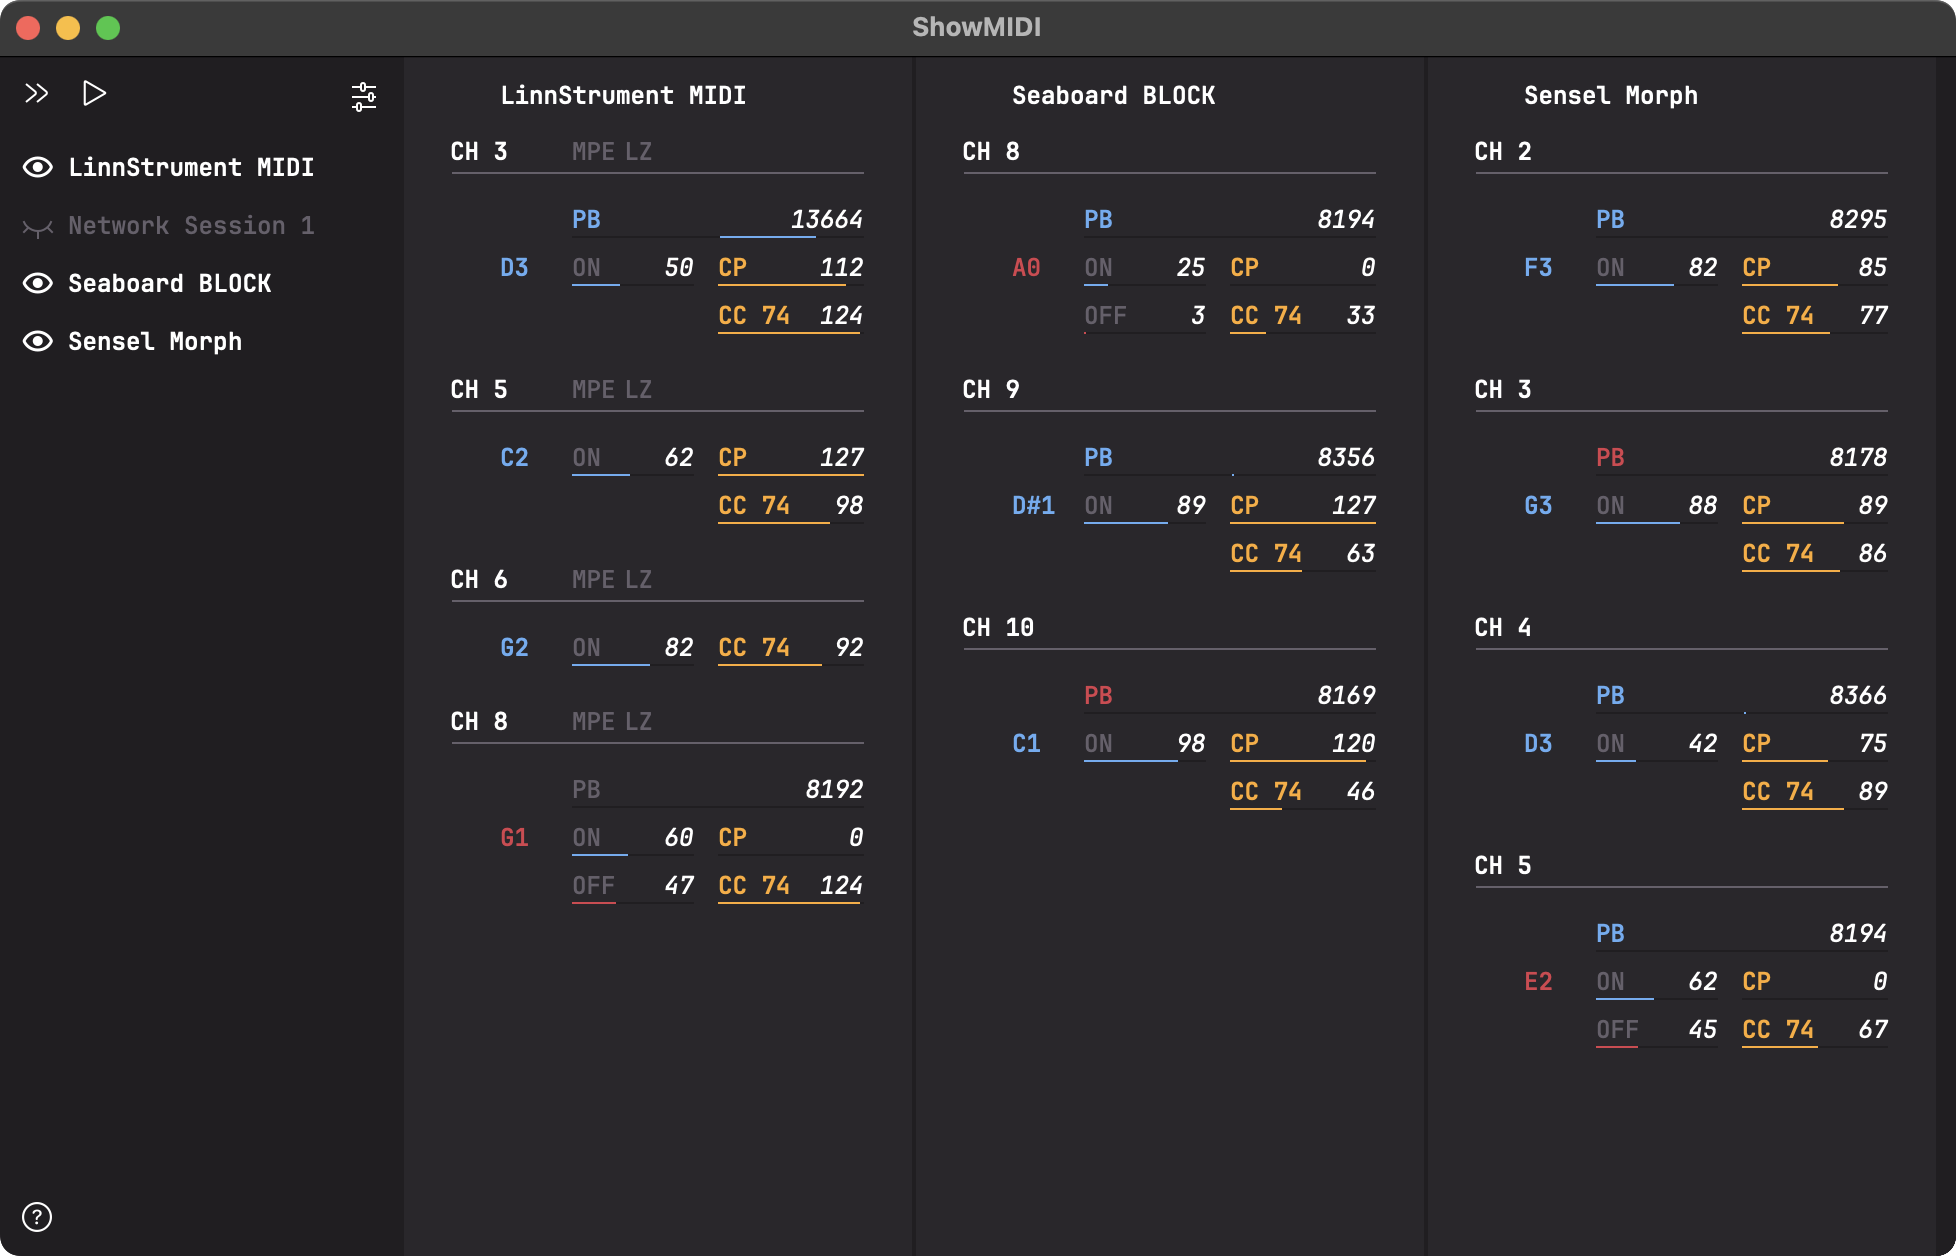Select Network Session 1 in sidebar
Image resolution: width=1956 pixels, height=1256 pixels.
click(191, 225)
